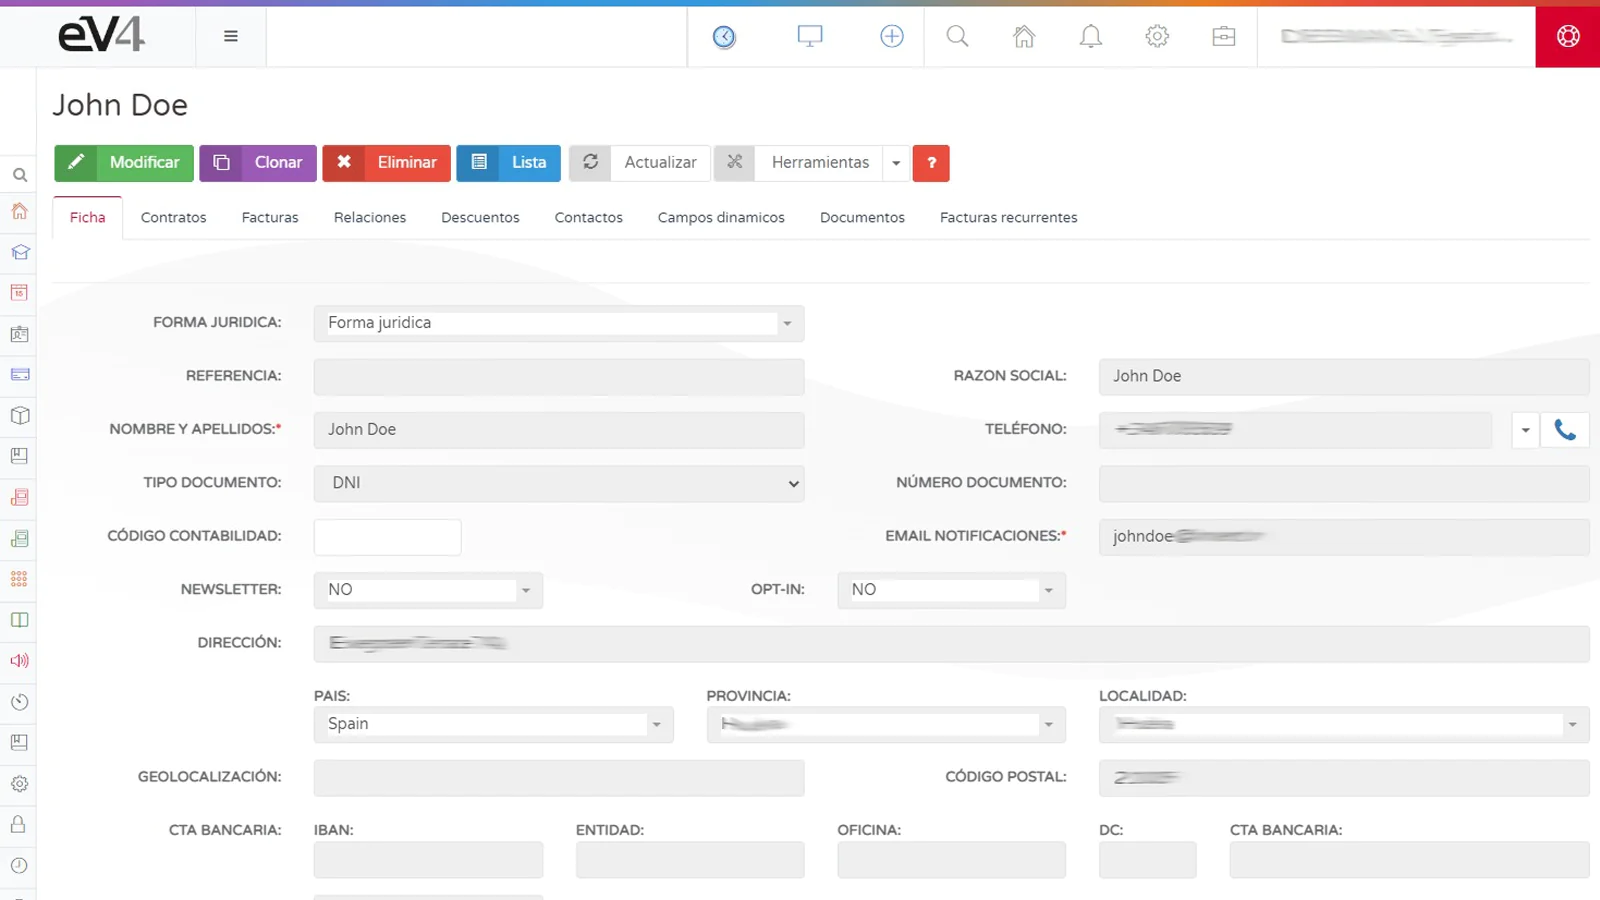Viewport: 1600px width, 900px height.
Task: Click the IBAN input field
Action: click(x=428, y=860)
